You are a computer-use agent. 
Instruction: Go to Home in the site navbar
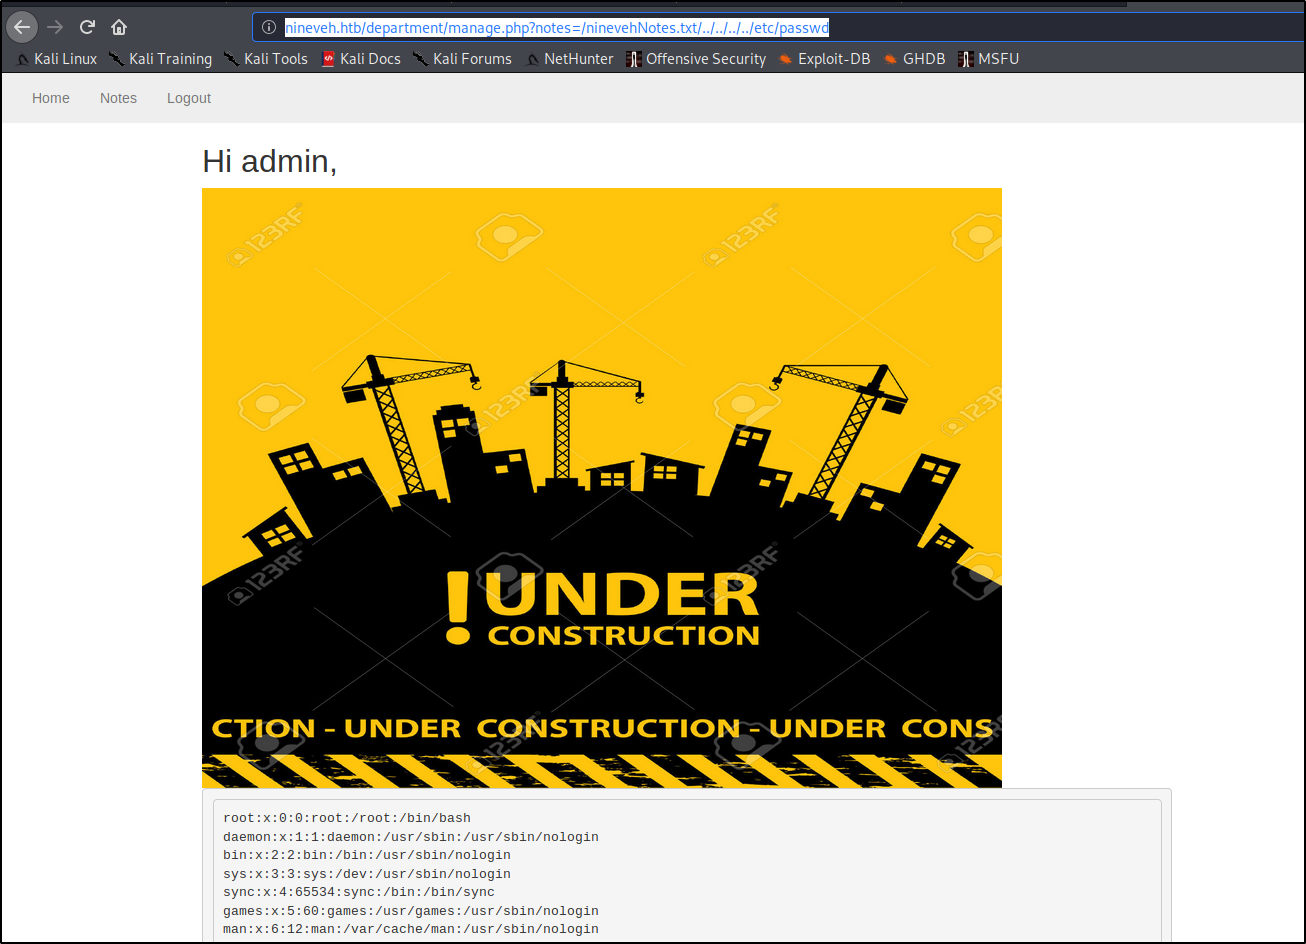click(51, 98)
